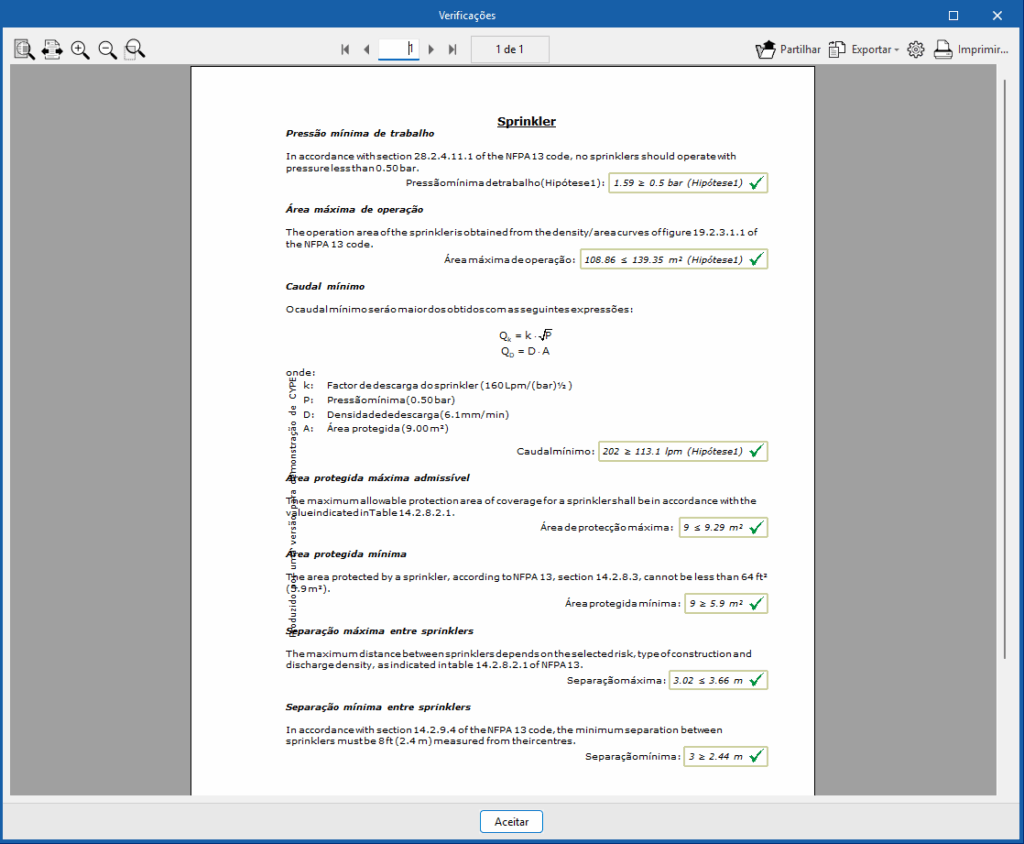Click the 'Área protegida mínima' heading
Screen dimensions: 1024x844
point(346,554)
